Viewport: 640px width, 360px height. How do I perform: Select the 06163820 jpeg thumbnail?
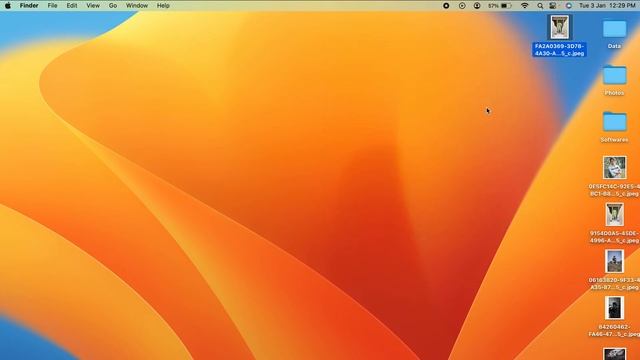[x=615, y=261]
